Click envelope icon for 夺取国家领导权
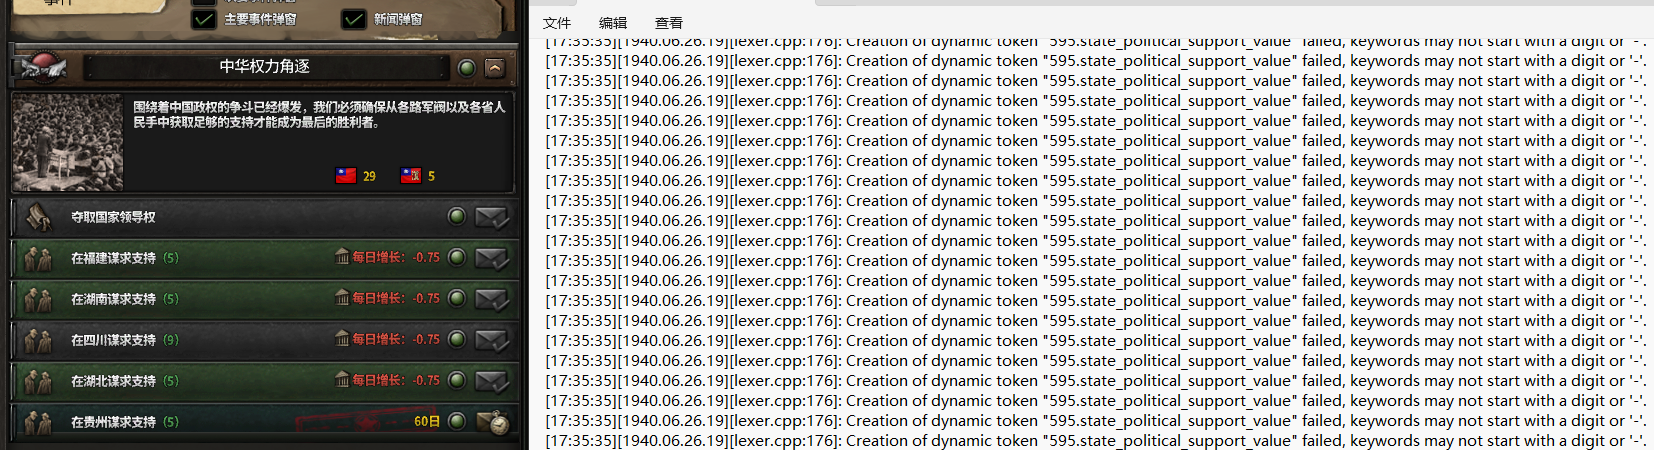 [492, 217]
